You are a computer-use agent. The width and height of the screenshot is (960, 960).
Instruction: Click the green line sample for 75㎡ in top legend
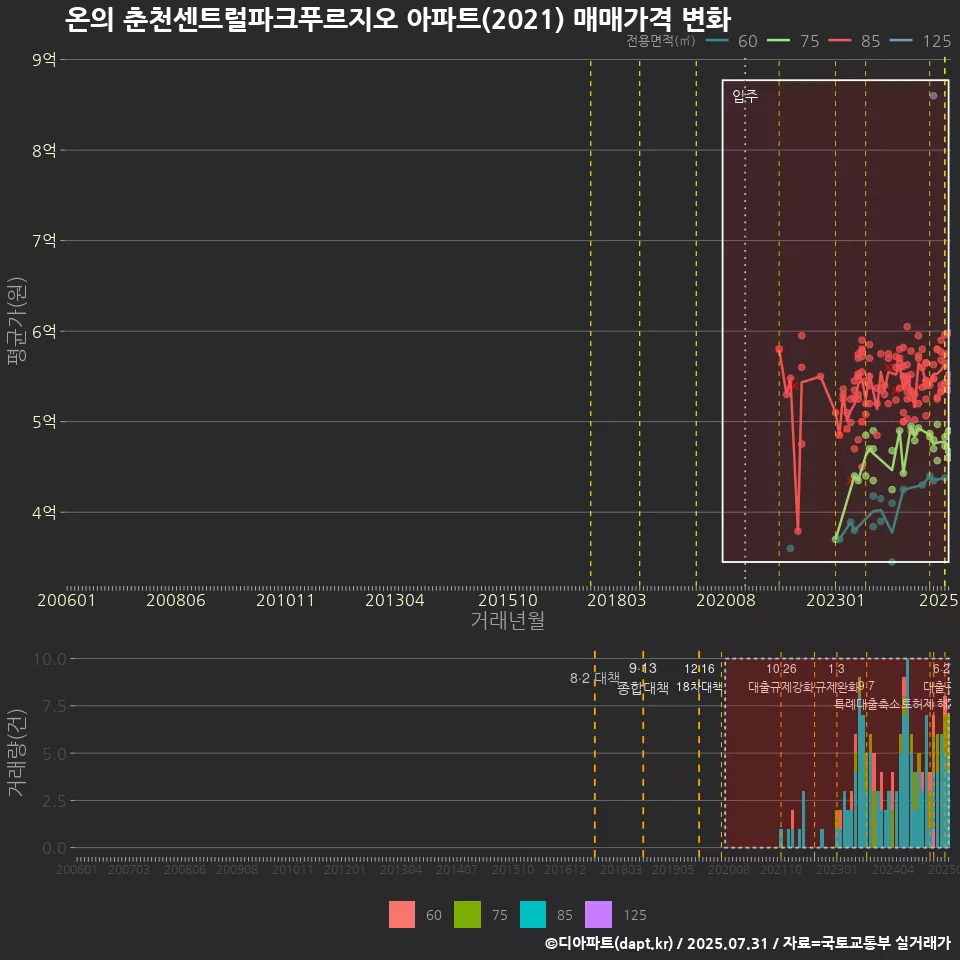(x=778, y=41)
